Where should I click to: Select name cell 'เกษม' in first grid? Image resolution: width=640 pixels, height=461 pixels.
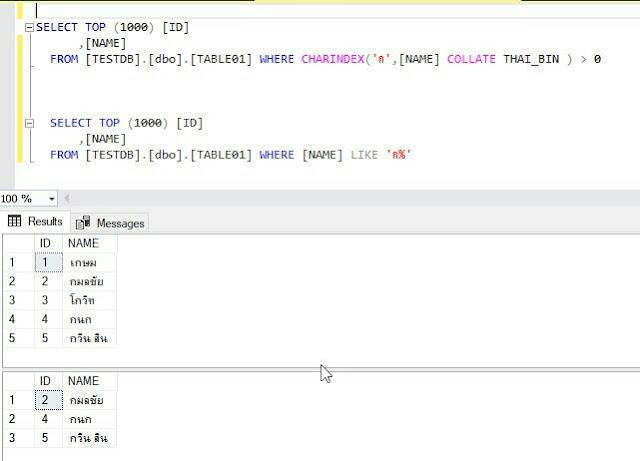click(89, 262)
